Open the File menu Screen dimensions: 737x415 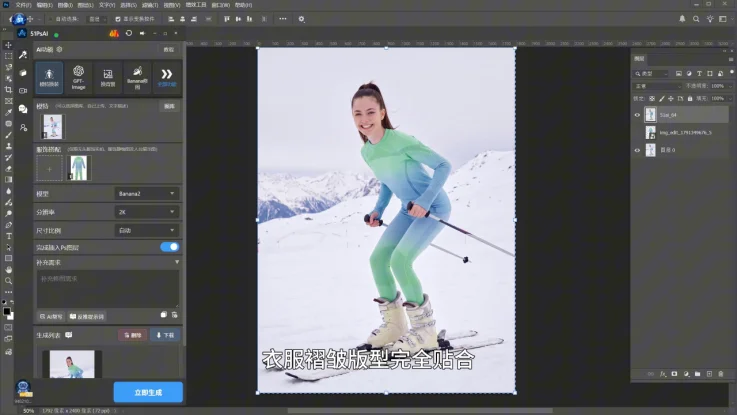pos(23,5)
